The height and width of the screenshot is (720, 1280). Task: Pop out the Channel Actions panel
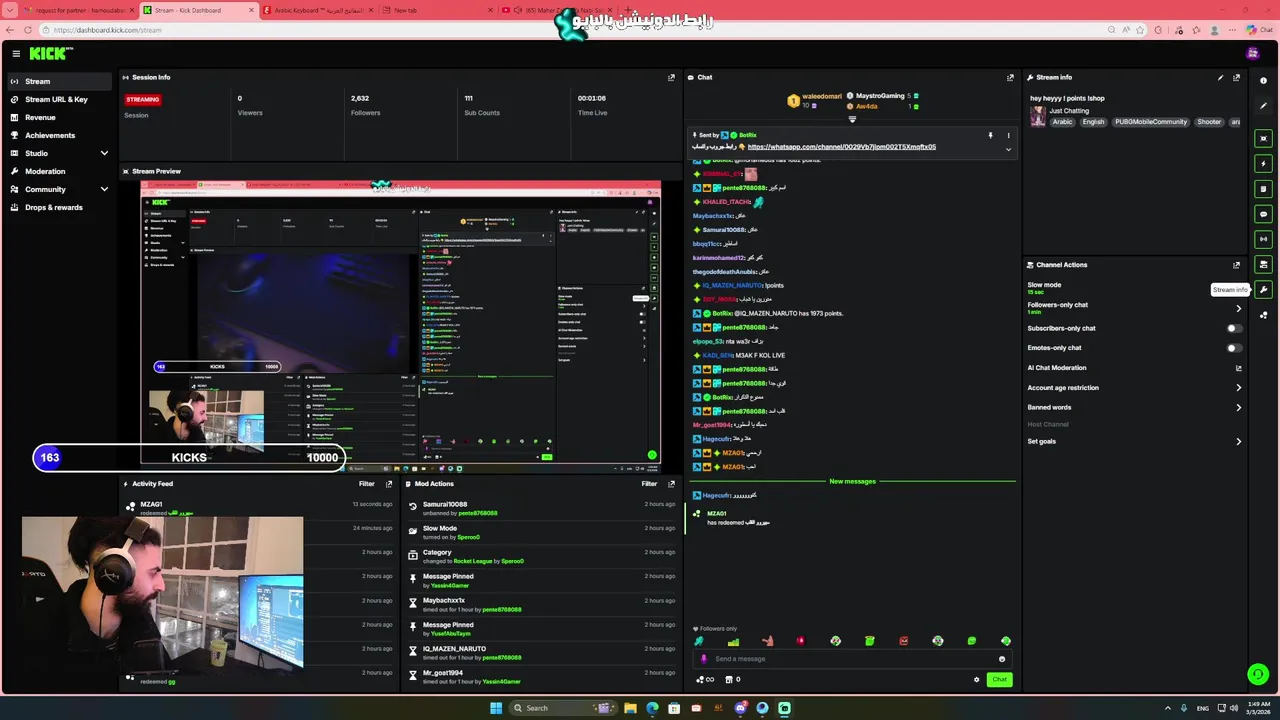pos(1236,265)
